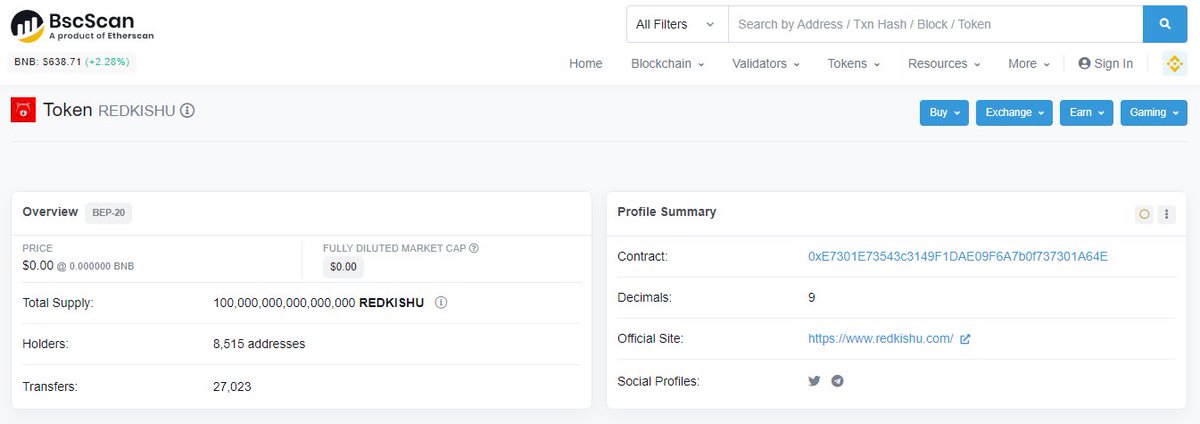
Task: Open the All Filters dropdown
Action: pyautogui.click(x=677, y=24)
